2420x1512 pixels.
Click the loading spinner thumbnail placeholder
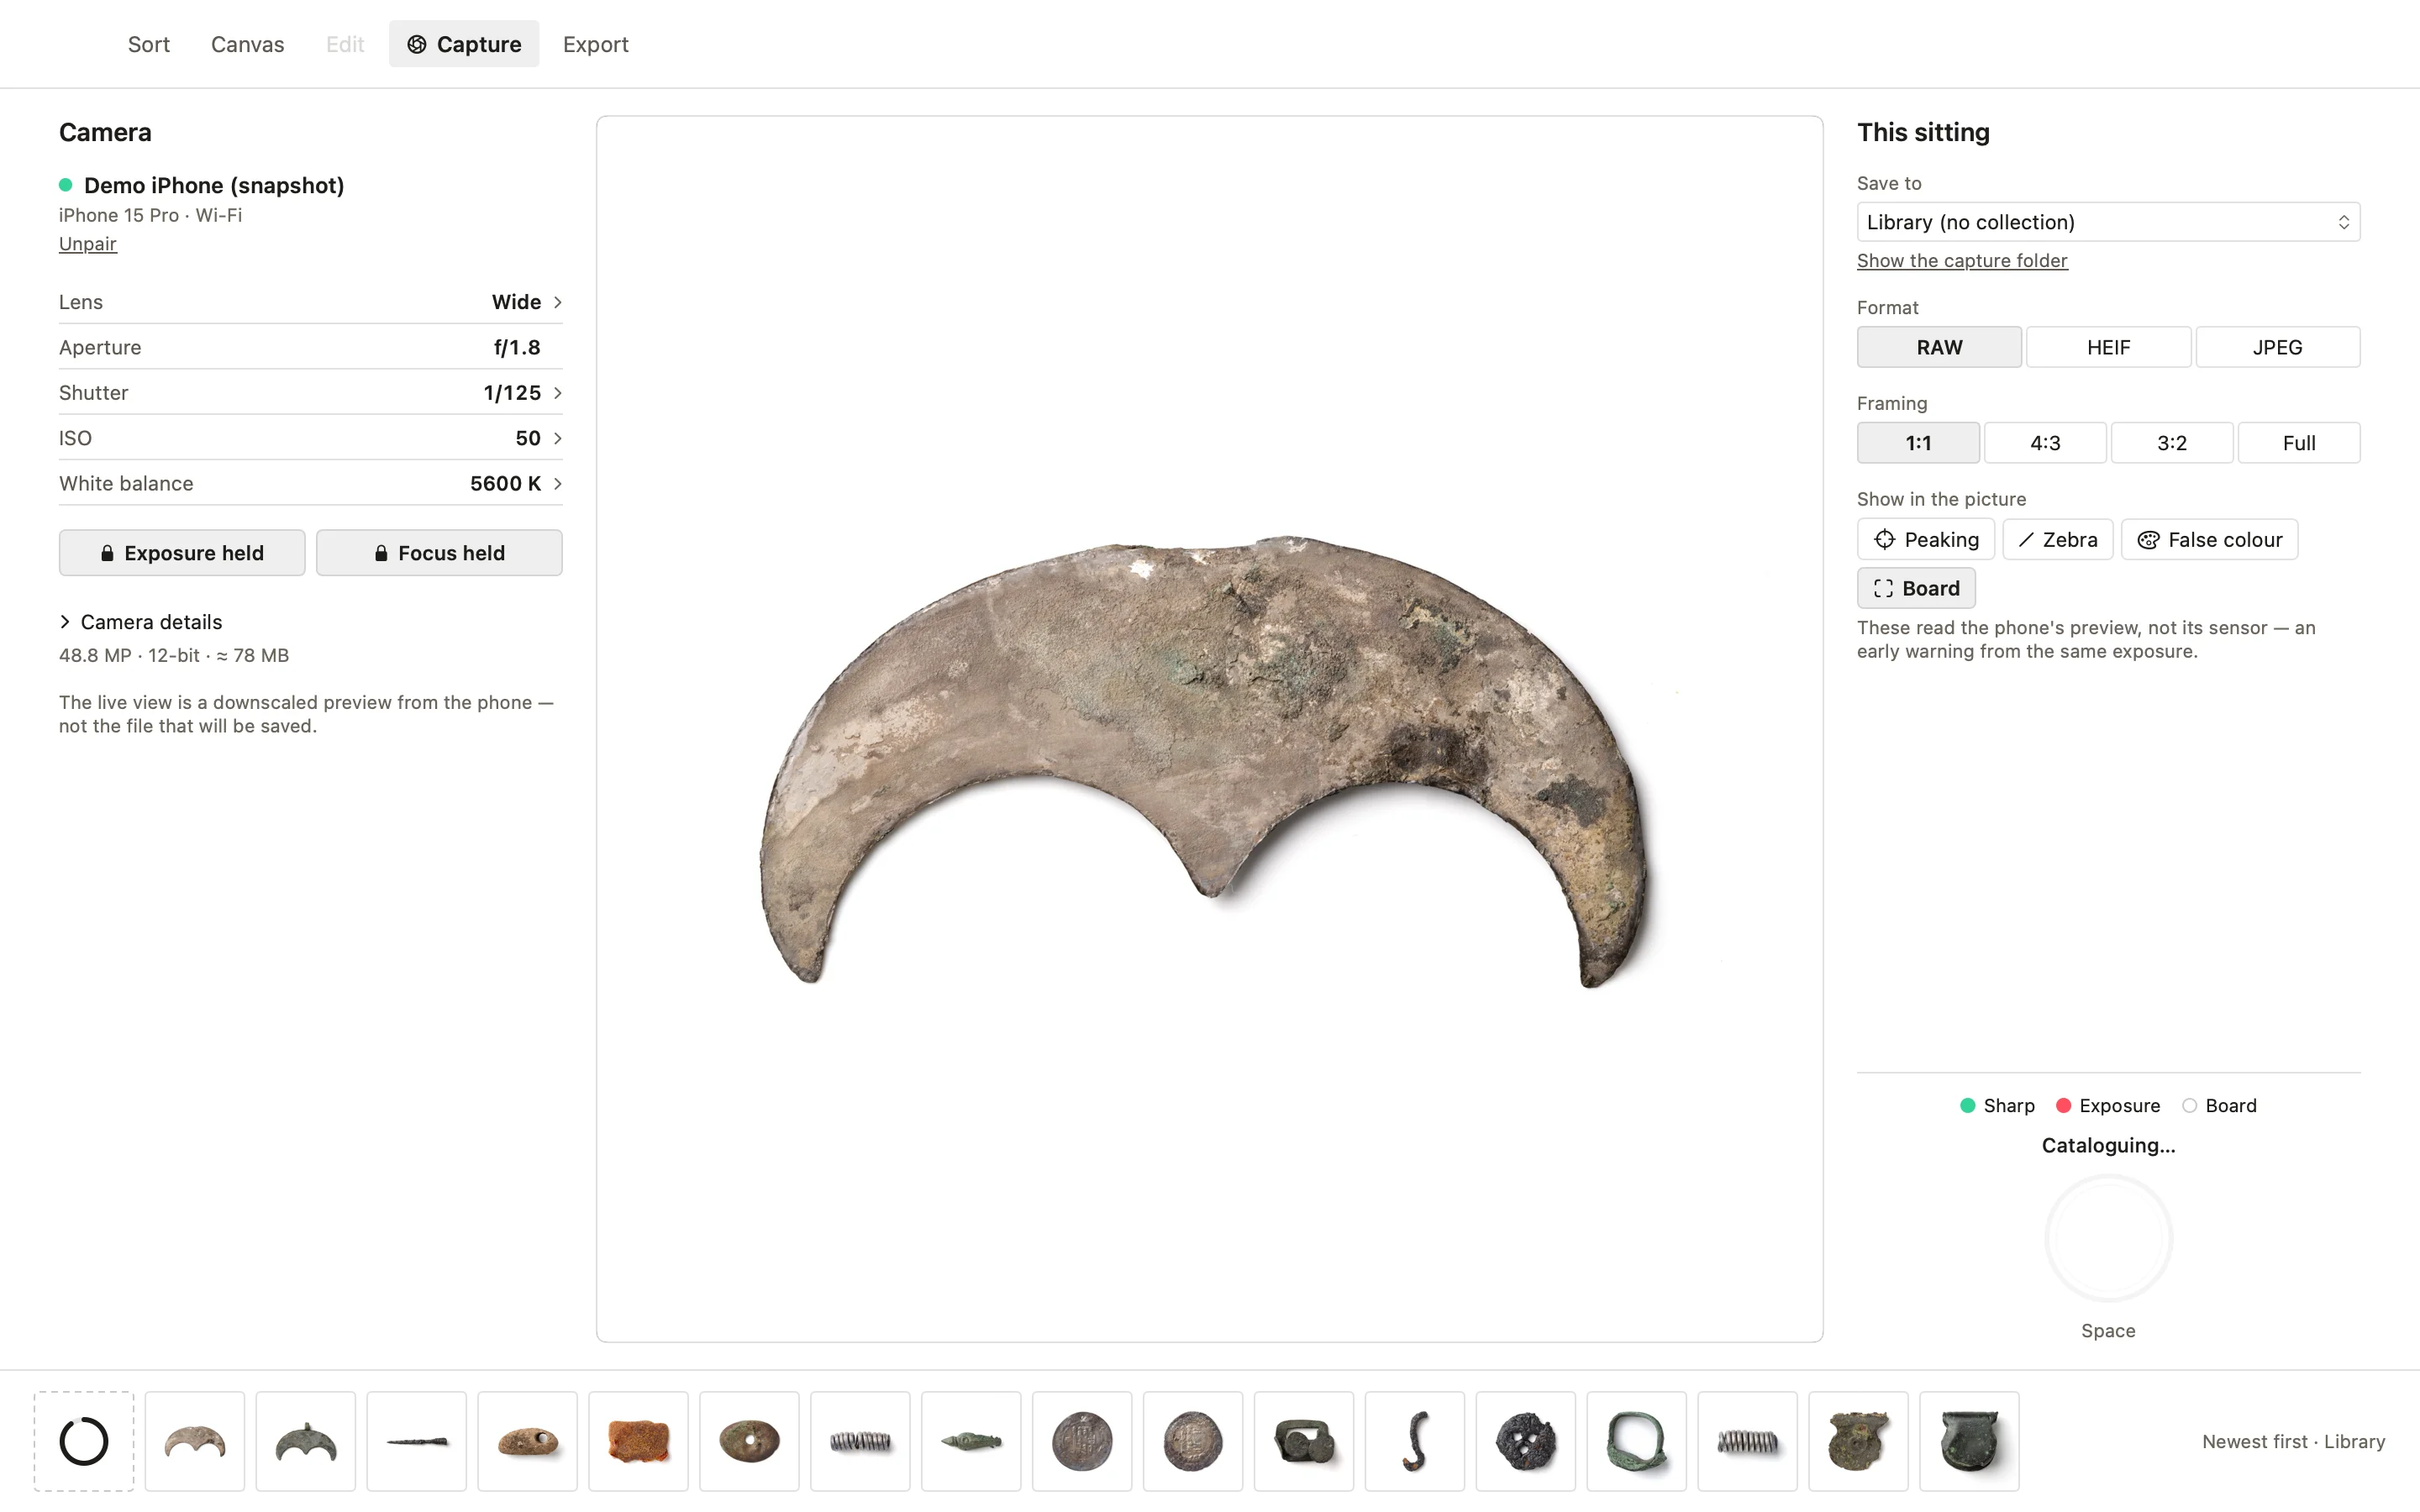84,1441
